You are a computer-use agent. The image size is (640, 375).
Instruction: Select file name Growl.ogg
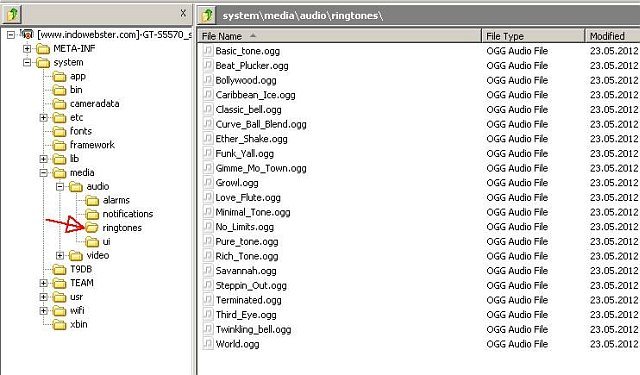[x=237, y=183]
